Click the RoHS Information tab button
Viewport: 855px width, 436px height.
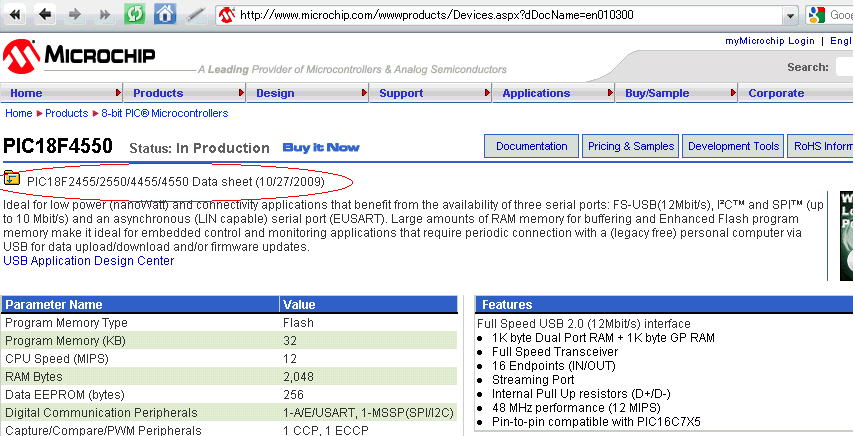tap(821, 146)
